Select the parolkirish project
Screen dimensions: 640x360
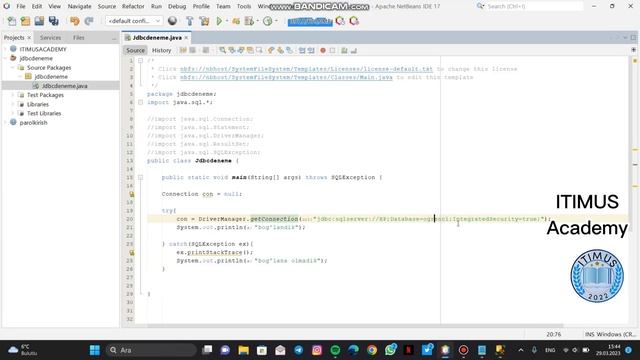pyautogui.click(x=33, y=123)
